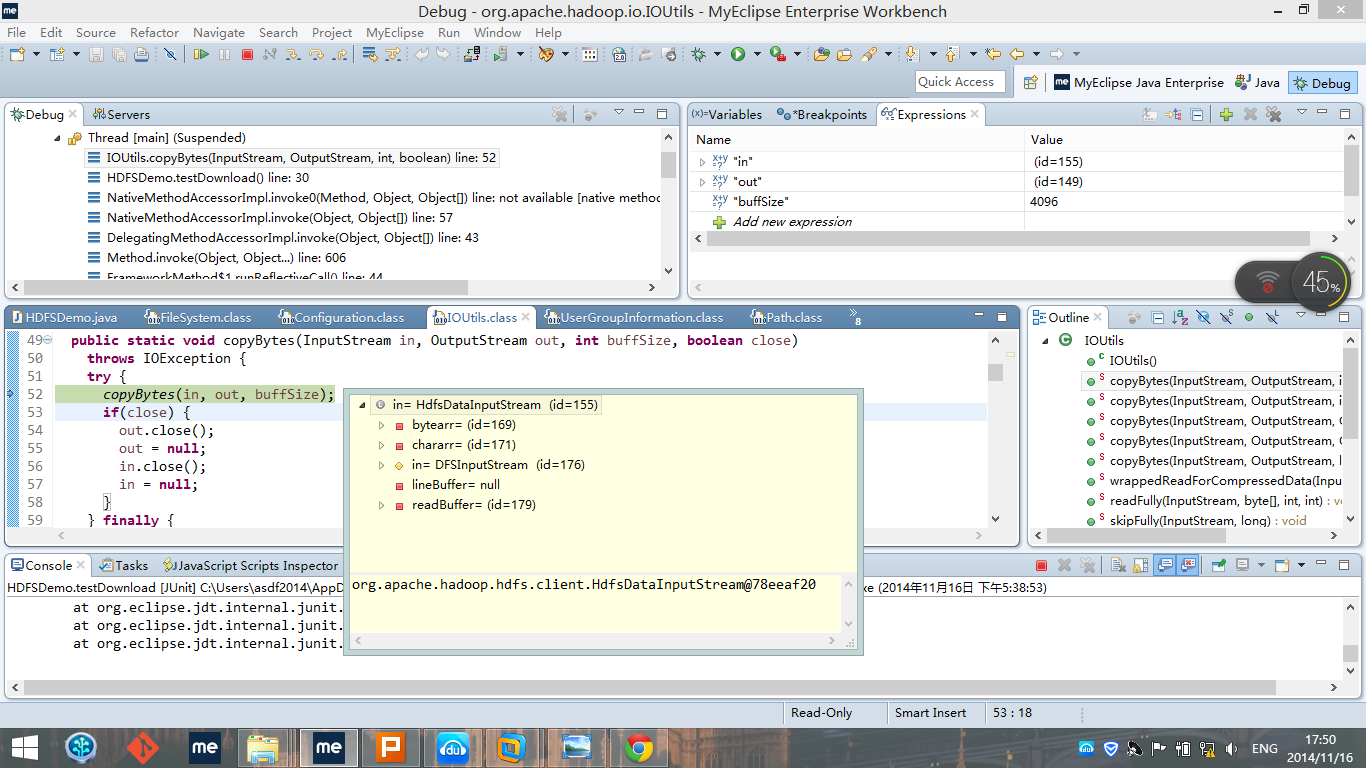Click the Step Into icon
The height and width of the screenshot is (768, 1366).
click(x=292, y=53)
